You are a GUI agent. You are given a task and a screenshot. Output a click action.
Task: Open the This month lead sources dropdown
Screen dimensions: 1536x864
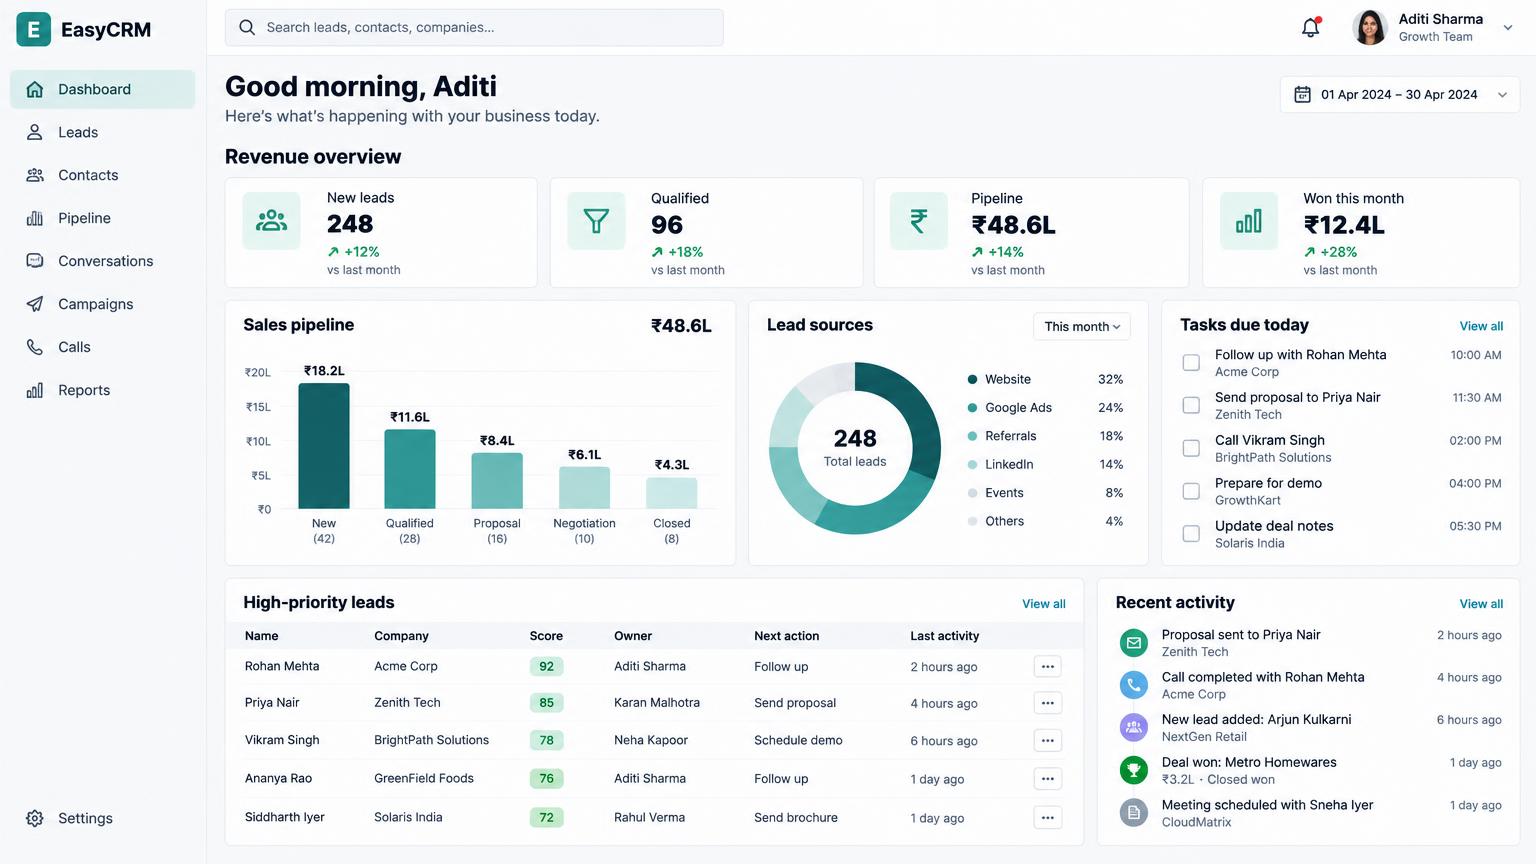pos(1082,326)
